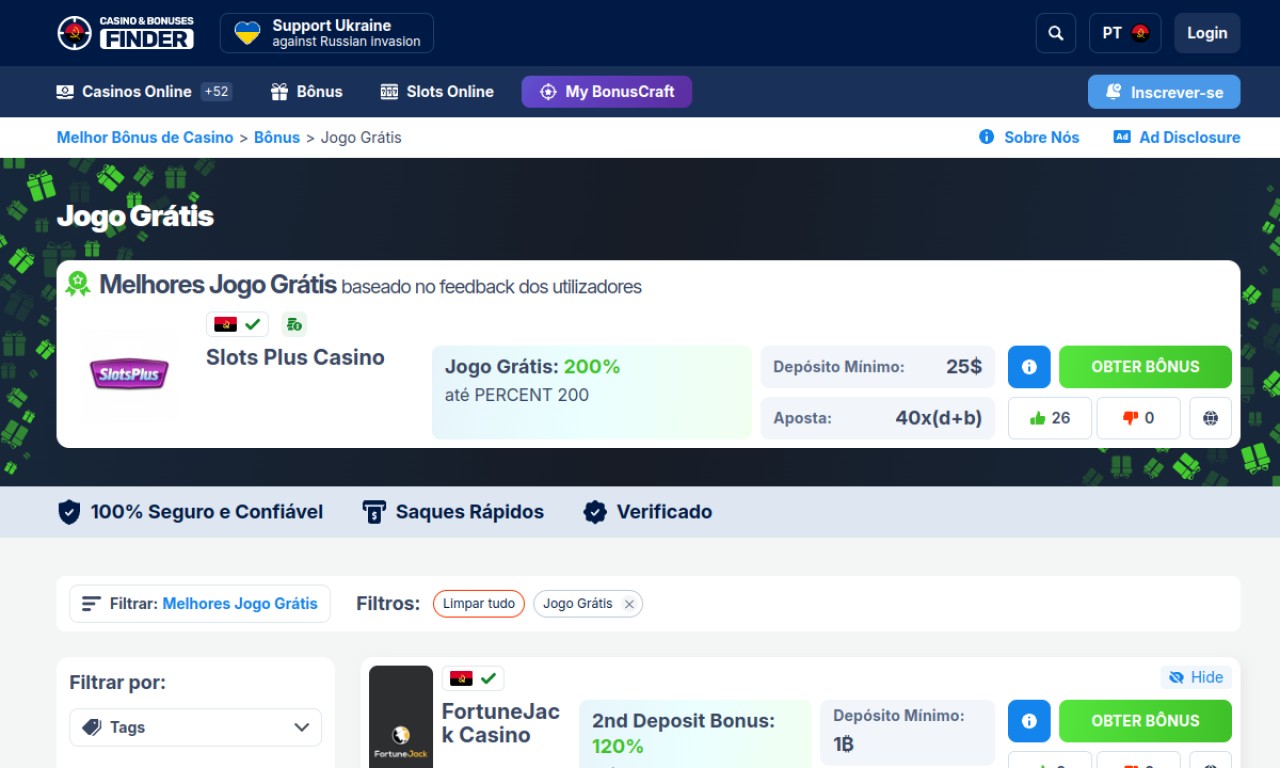Image resolution: width=1280 pixels, height=768 pixels.
Task: Open the PT language selector
Action: tap(1125, 33)
